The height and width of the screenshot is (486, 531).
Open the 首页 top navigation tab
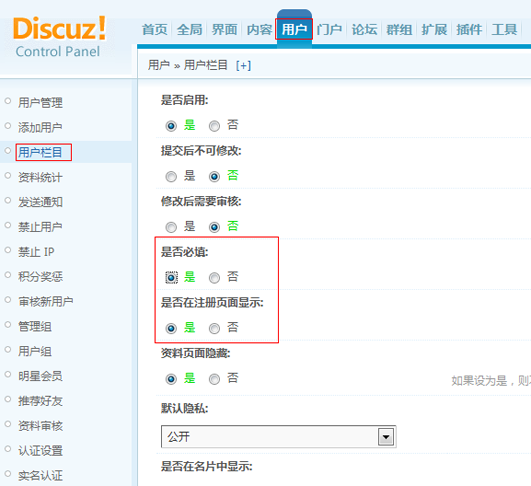click(154, 29)
